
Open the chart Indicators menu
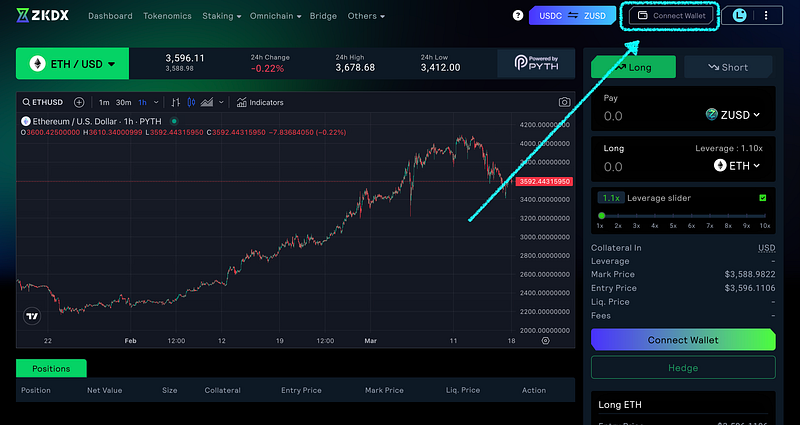[260, 102]
